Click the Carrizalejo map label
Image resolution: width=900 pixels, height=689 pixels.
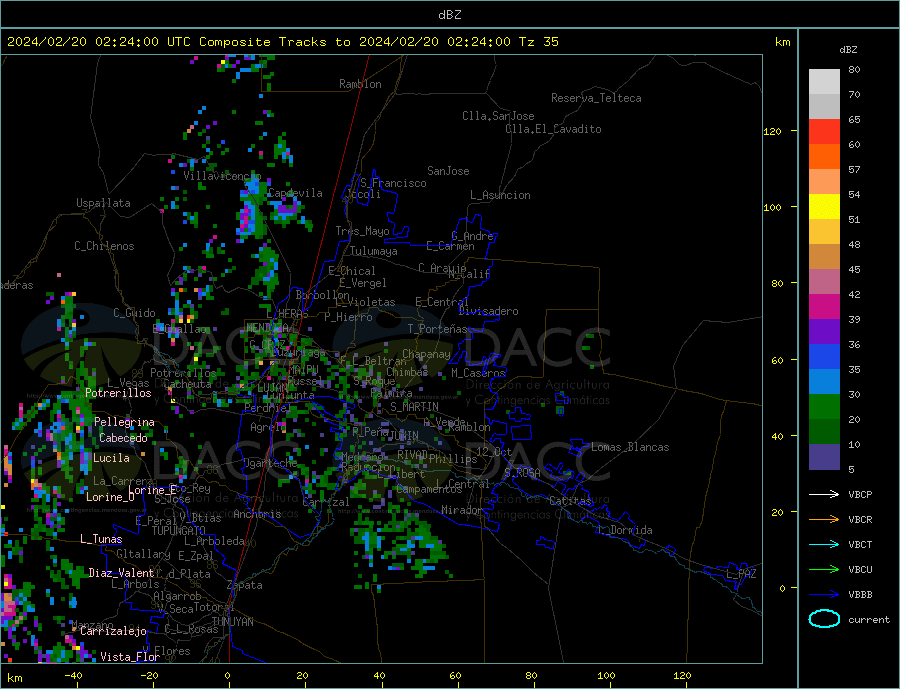click(x=113, y=632)
